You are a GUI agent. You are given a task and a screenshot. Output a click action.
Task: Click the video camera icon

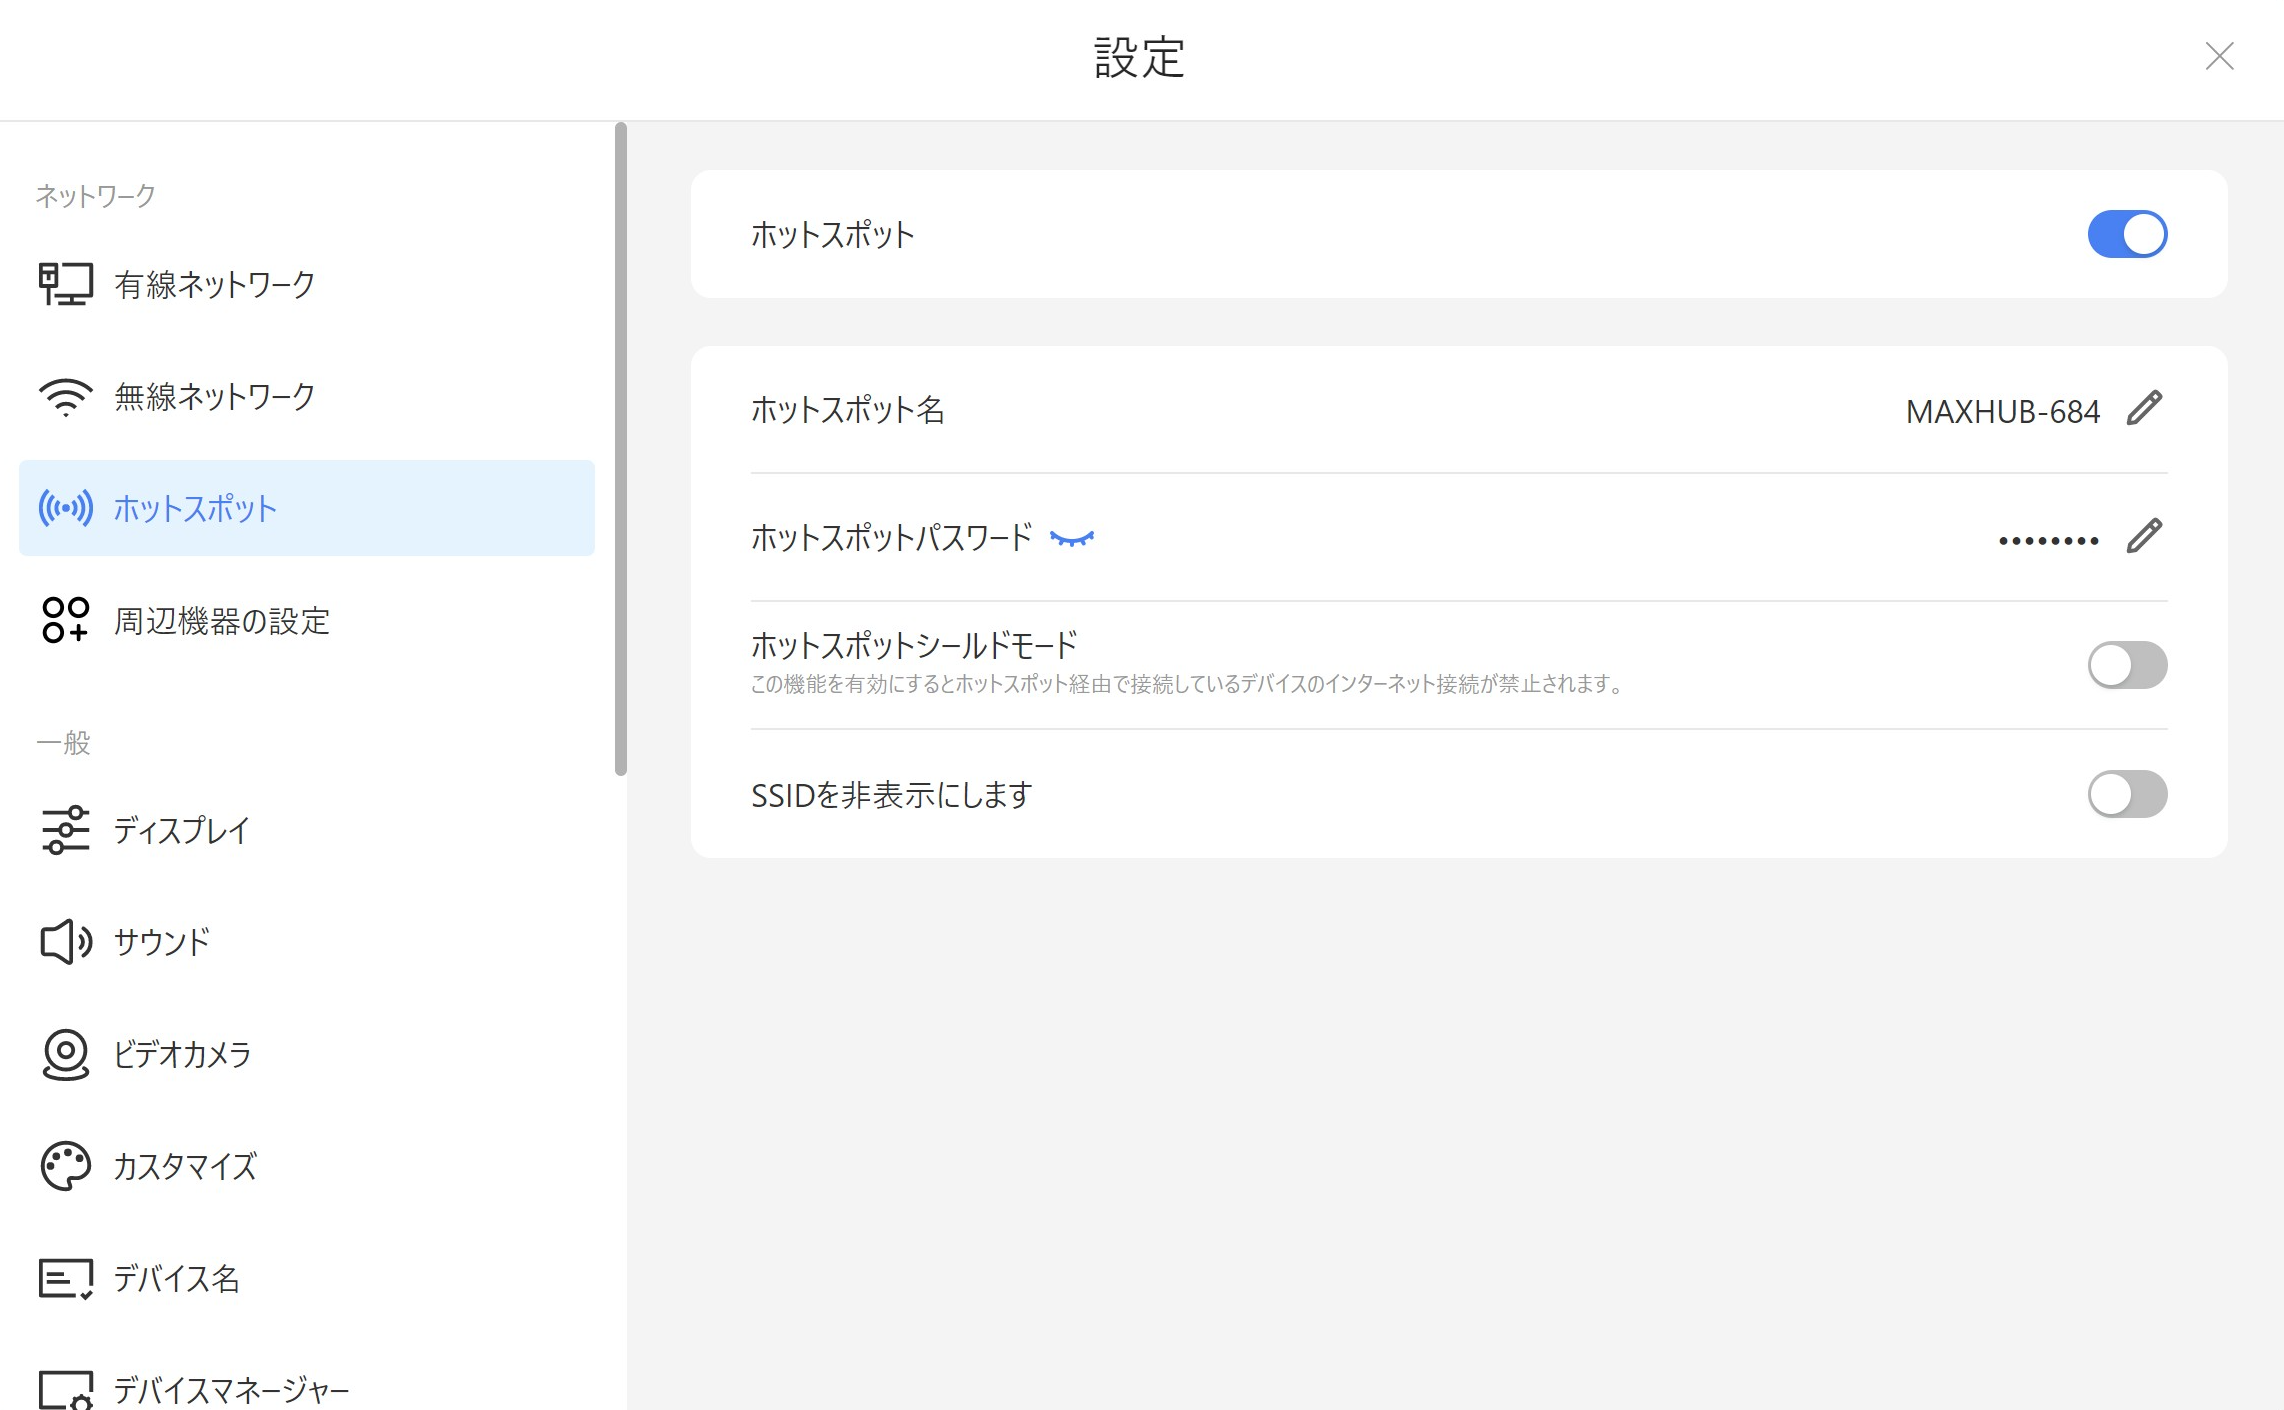point(65,1054)
